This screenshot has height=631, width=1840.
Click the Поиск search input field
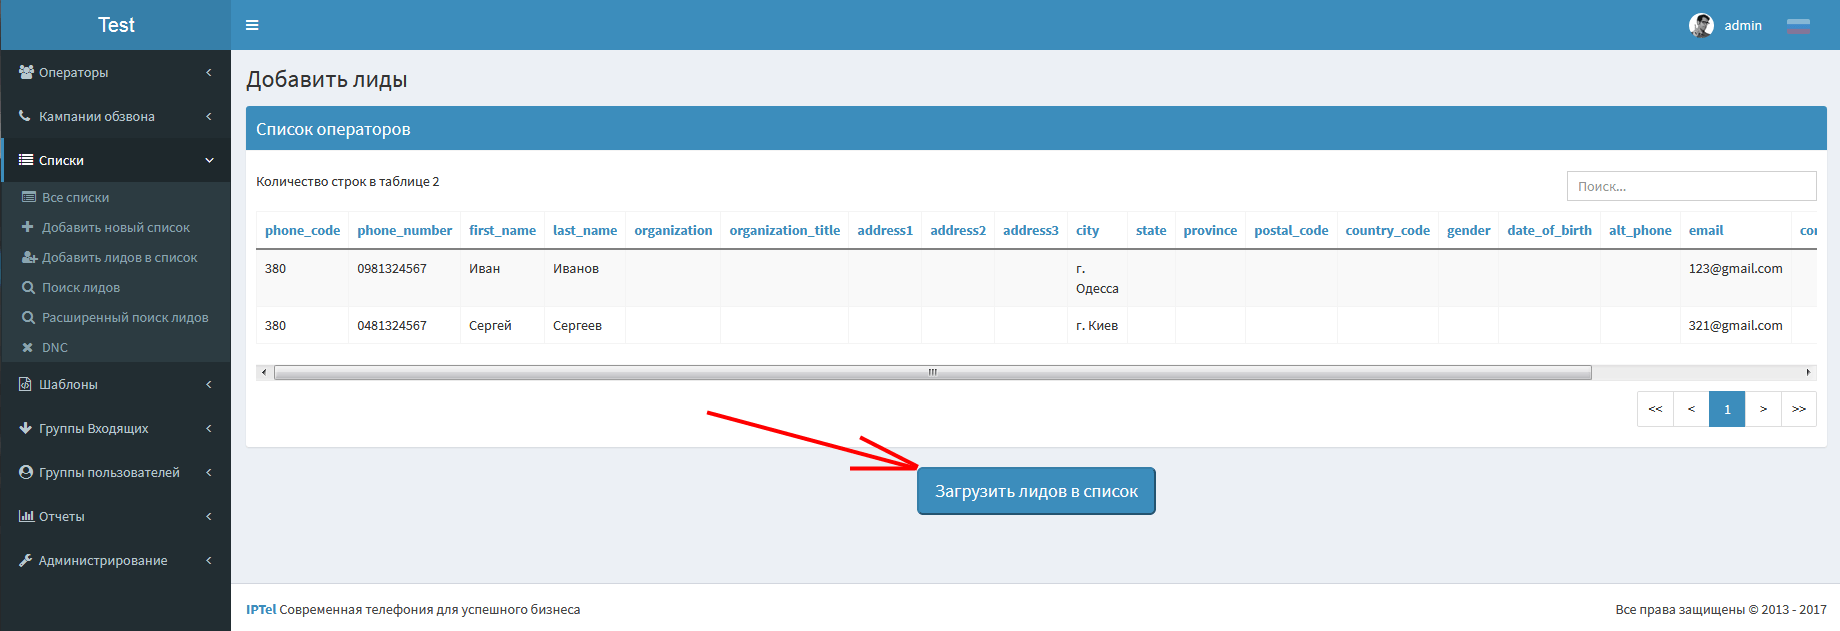1690,186
